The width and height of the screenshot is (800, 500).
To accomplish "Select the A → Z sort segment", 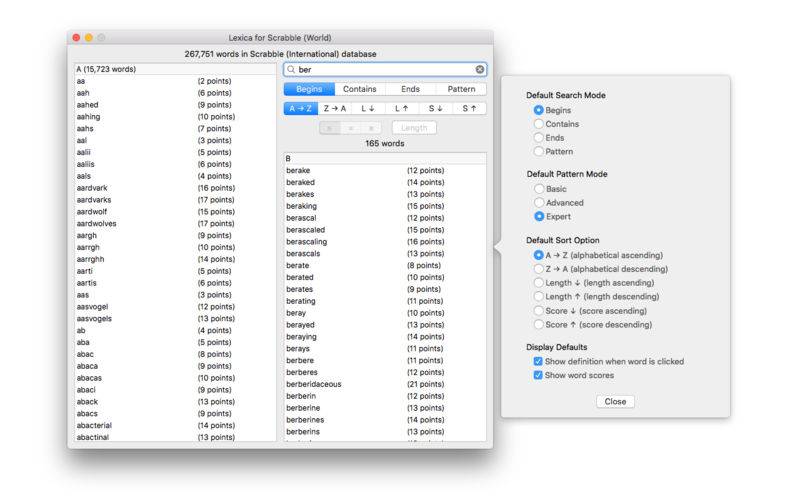I will (301, 109).
